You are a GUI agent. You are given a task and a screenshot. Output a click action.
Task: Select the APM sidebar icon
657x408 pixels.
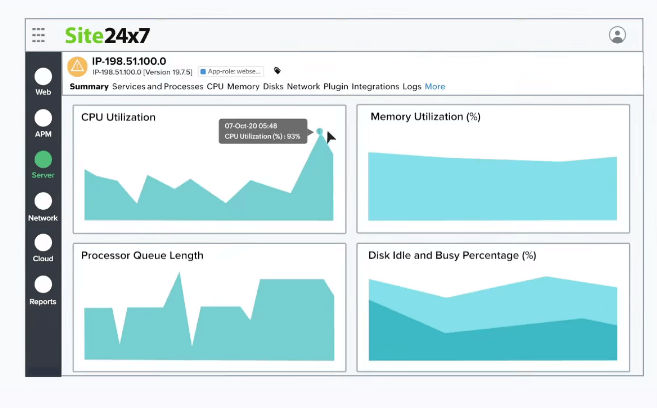click(43, 118)
